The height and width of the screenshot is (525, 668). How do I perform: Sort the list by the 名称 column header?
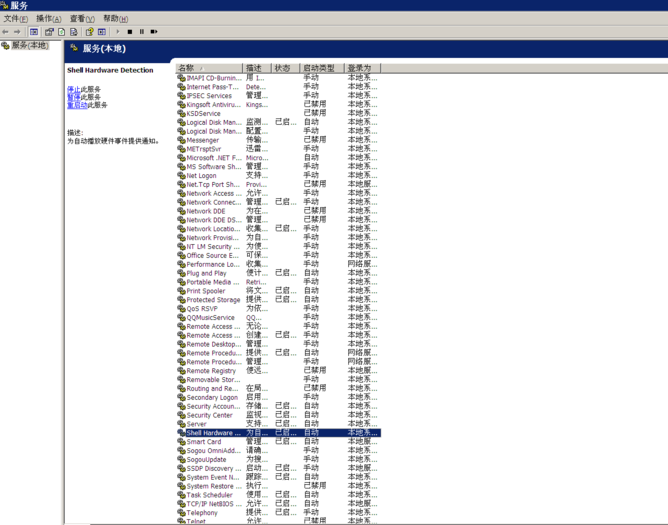click(x=209, y=68)
